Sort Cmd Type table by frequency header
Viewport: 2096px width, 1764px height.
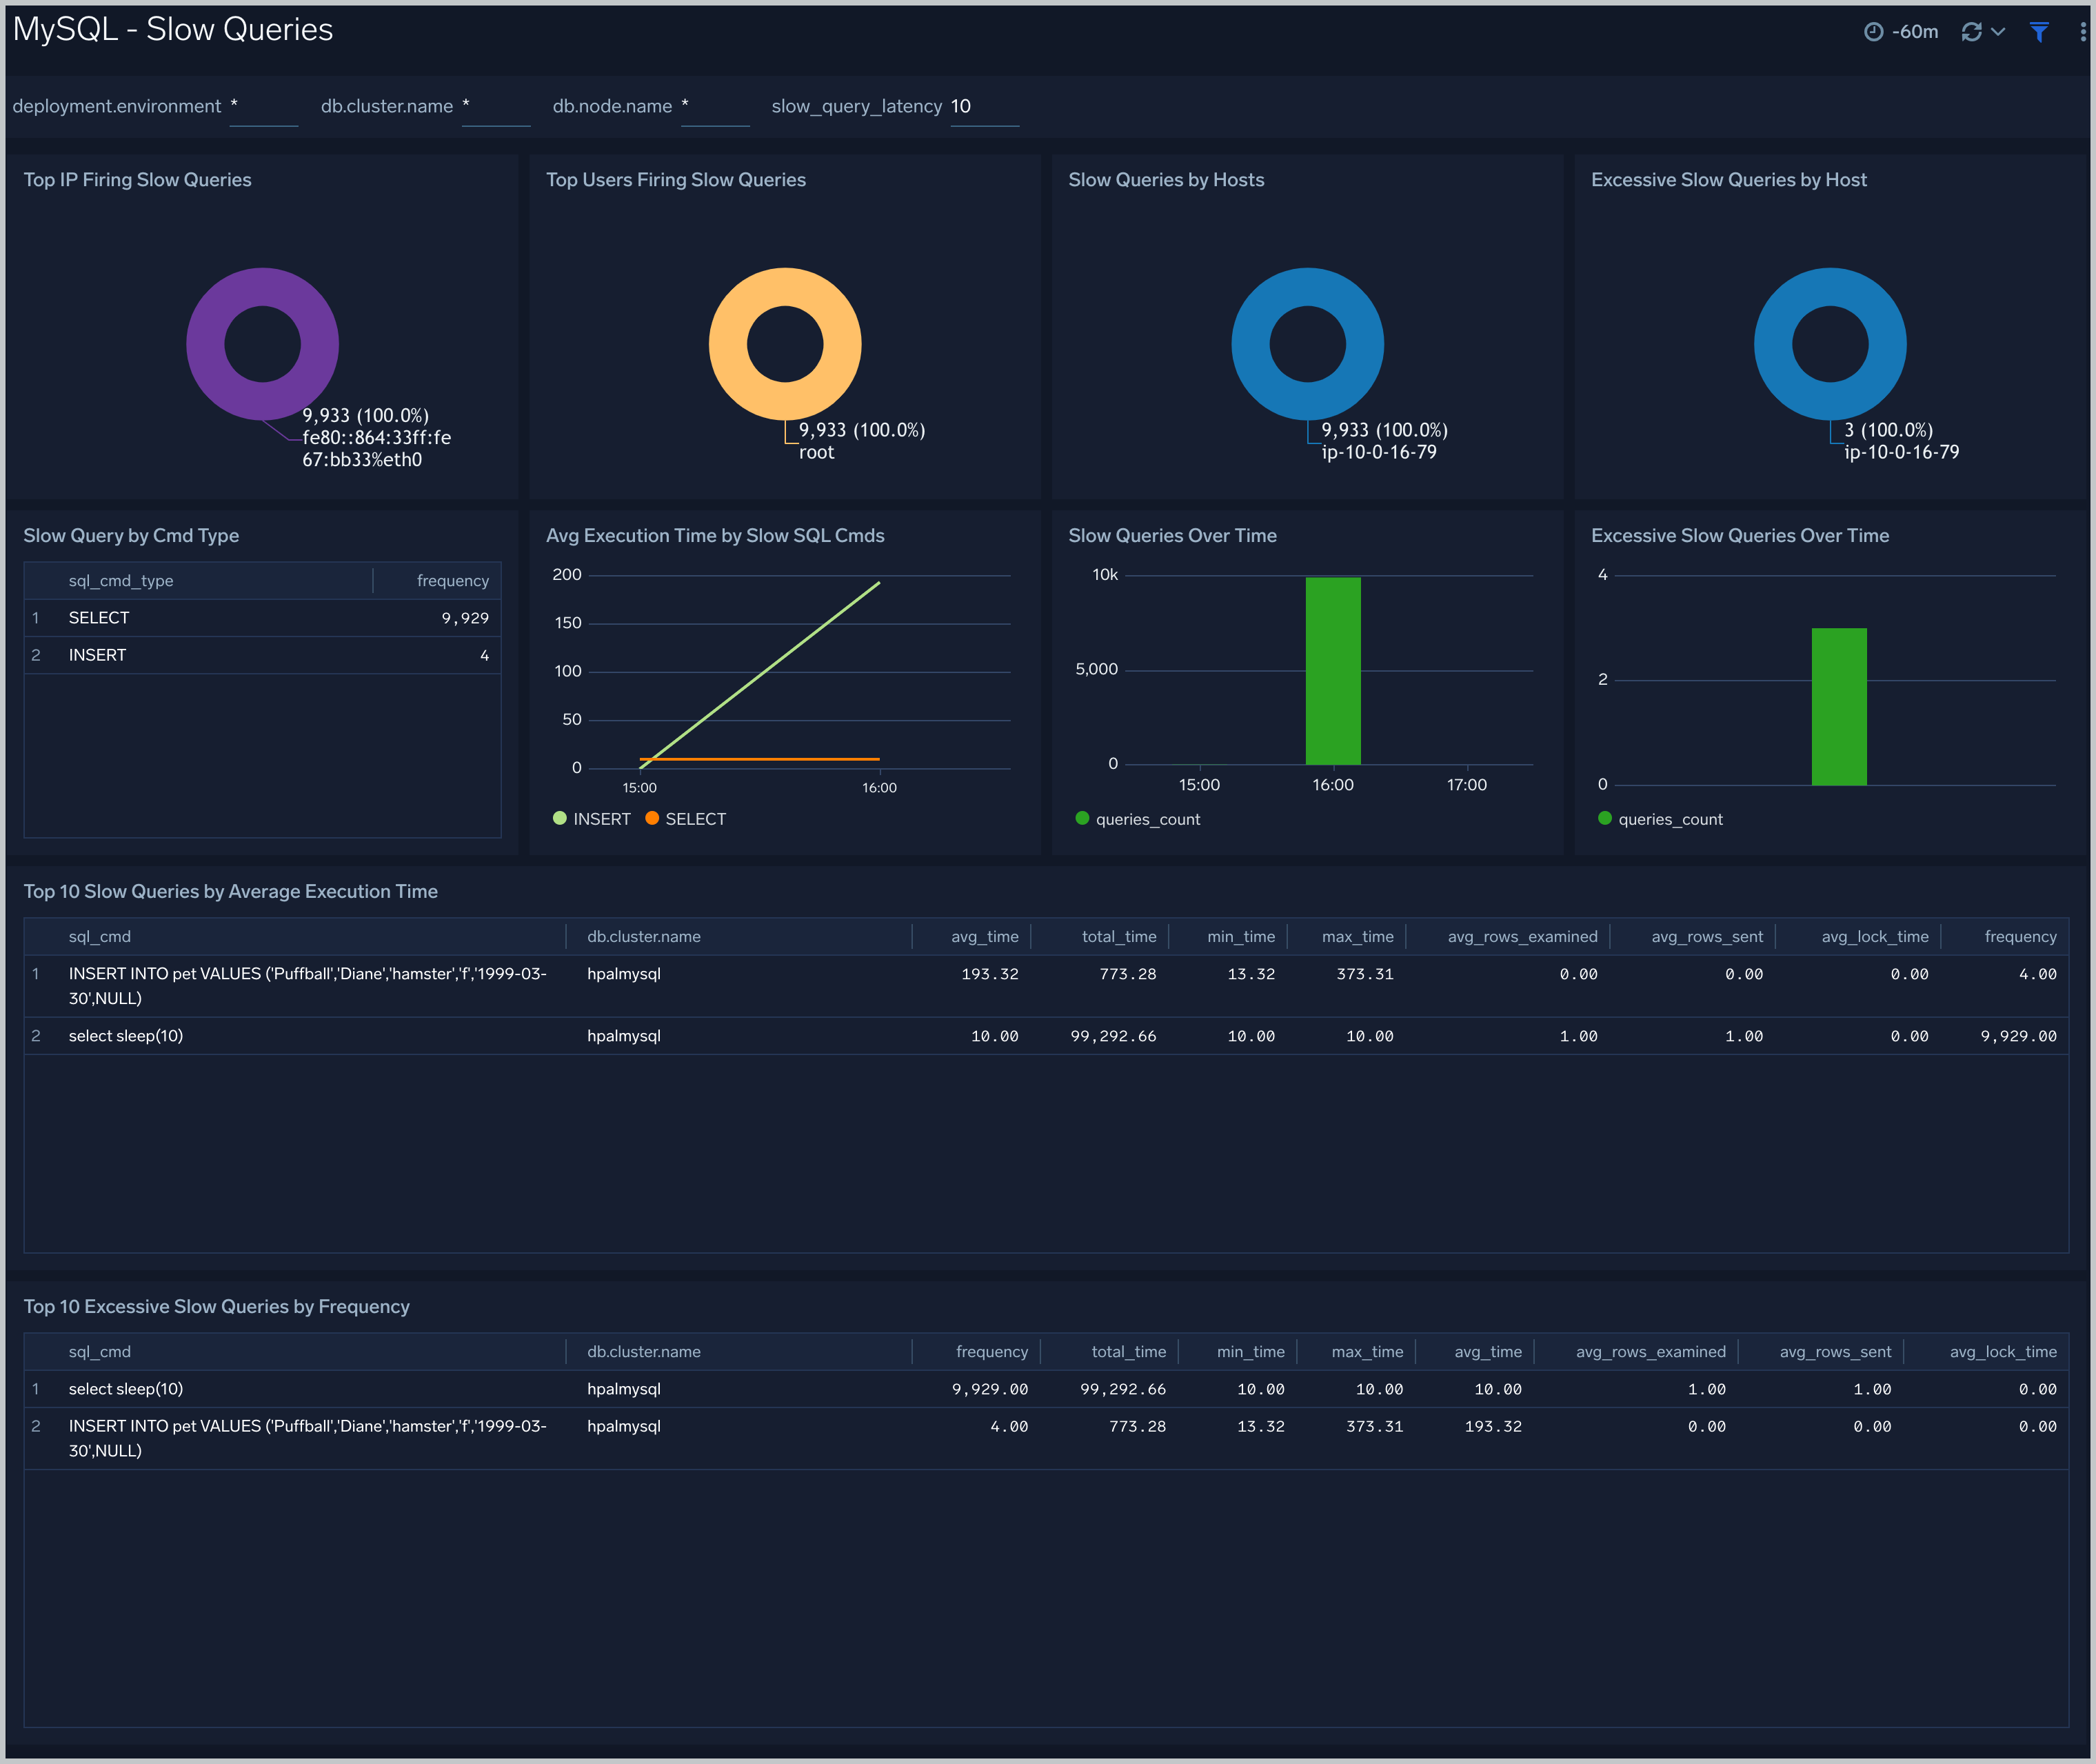click(453, 581)
